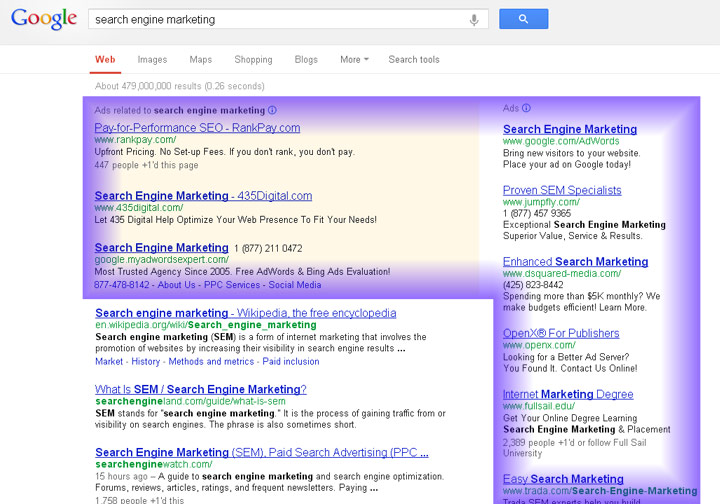
Task: Open the Easy Search Marketing ad
Action: tap(563, 479)
